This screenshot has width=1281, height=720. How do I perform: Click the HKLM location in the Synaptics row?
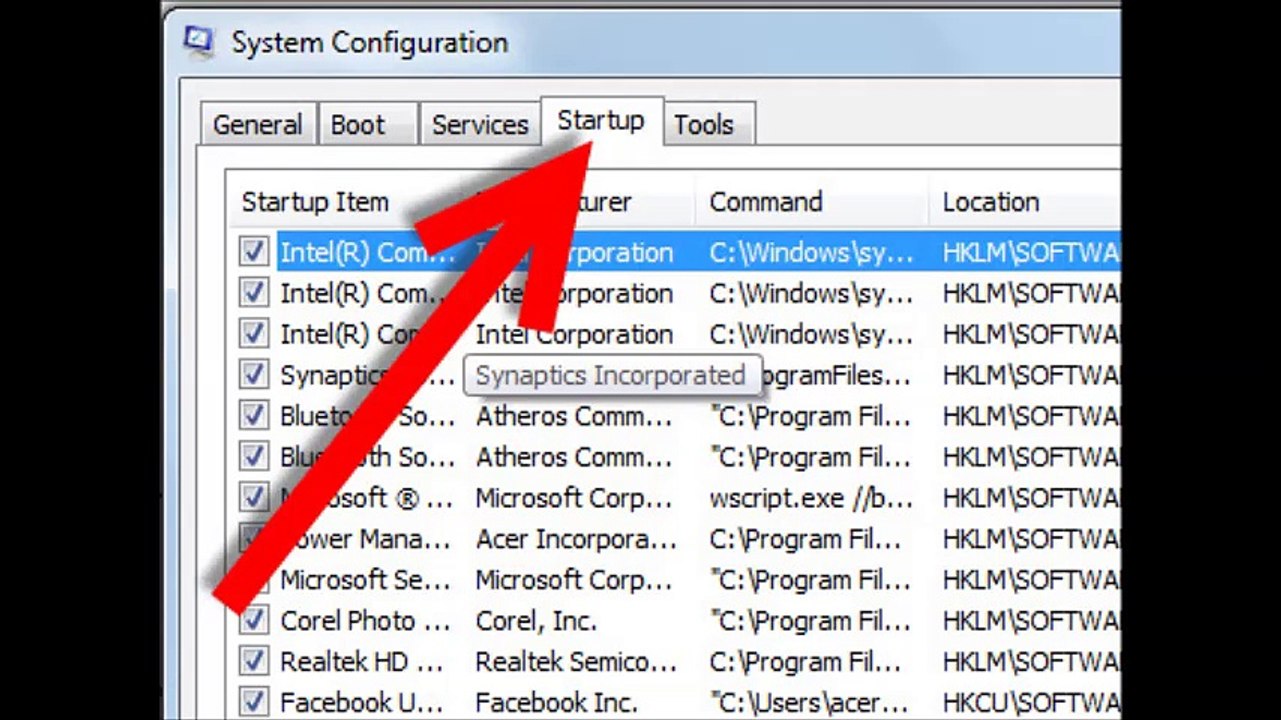pyautogui.click(x=1031, y=376)
